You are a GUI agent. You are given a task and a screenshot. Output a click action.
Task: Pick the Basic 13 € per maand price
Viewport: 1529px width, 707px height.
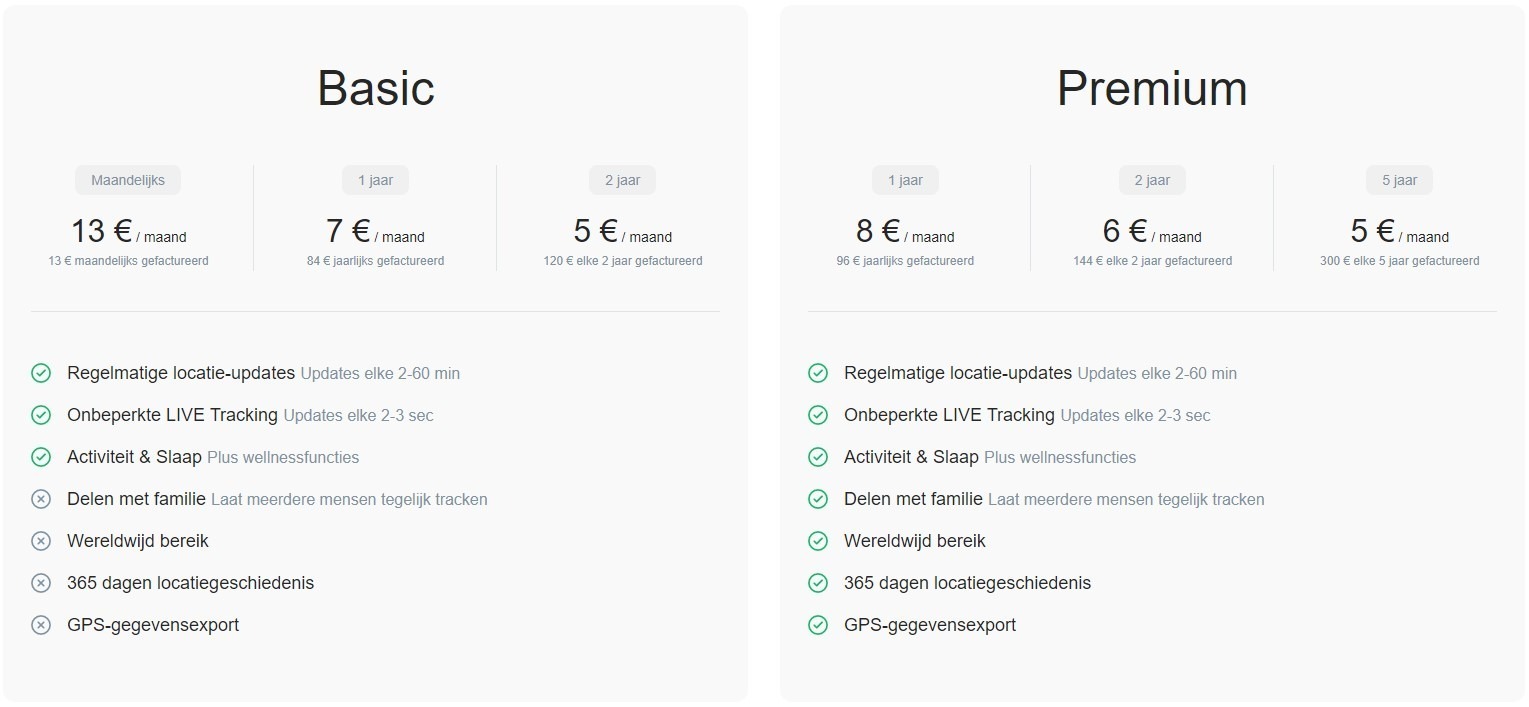tap(128, 232)
